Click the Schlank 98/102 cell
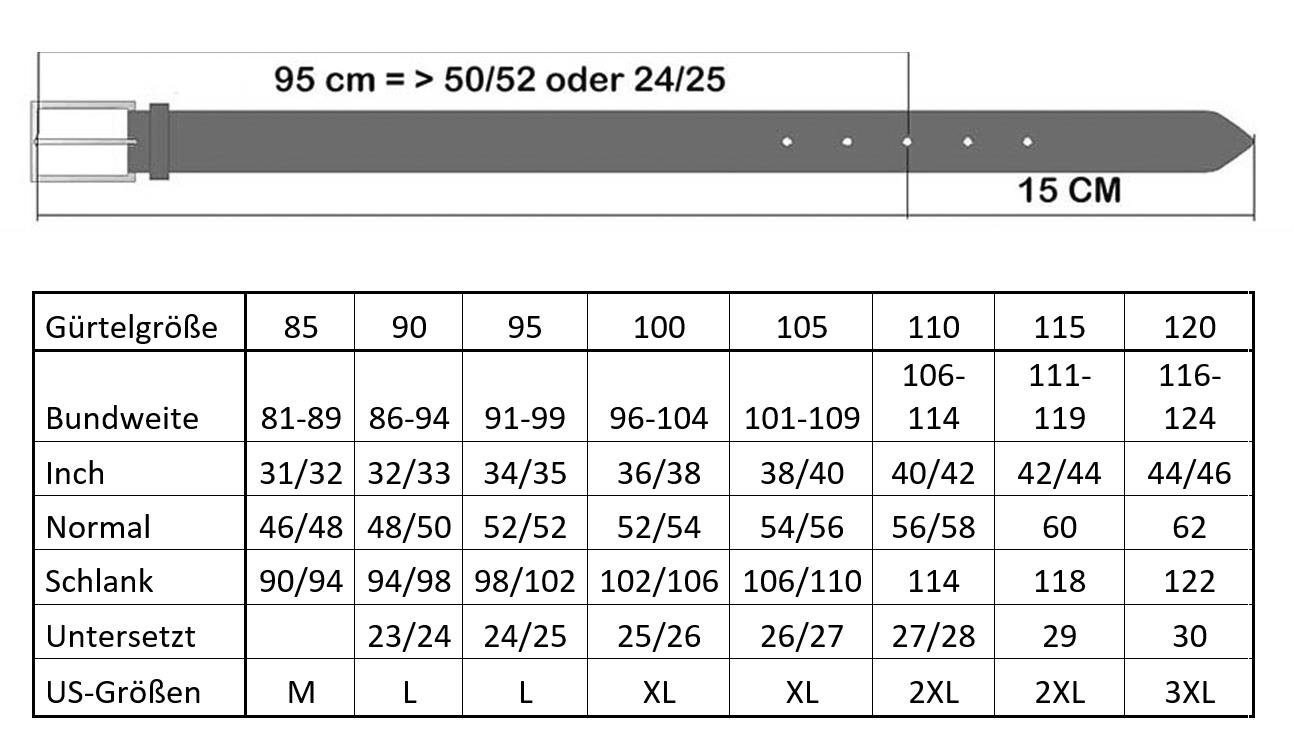This screenshot has width=1294, height=744. (524, 581)
